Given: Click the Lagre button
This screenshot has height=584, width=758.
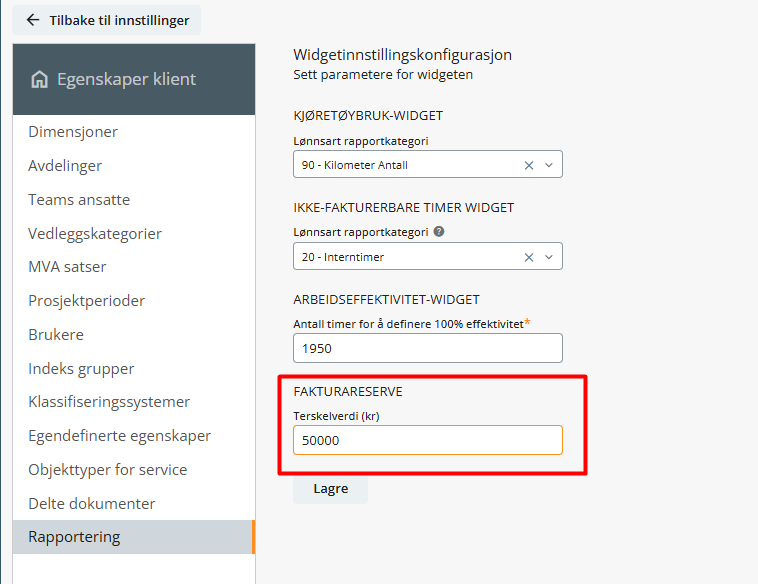Looking at the screenshot, I should point(331,489).
